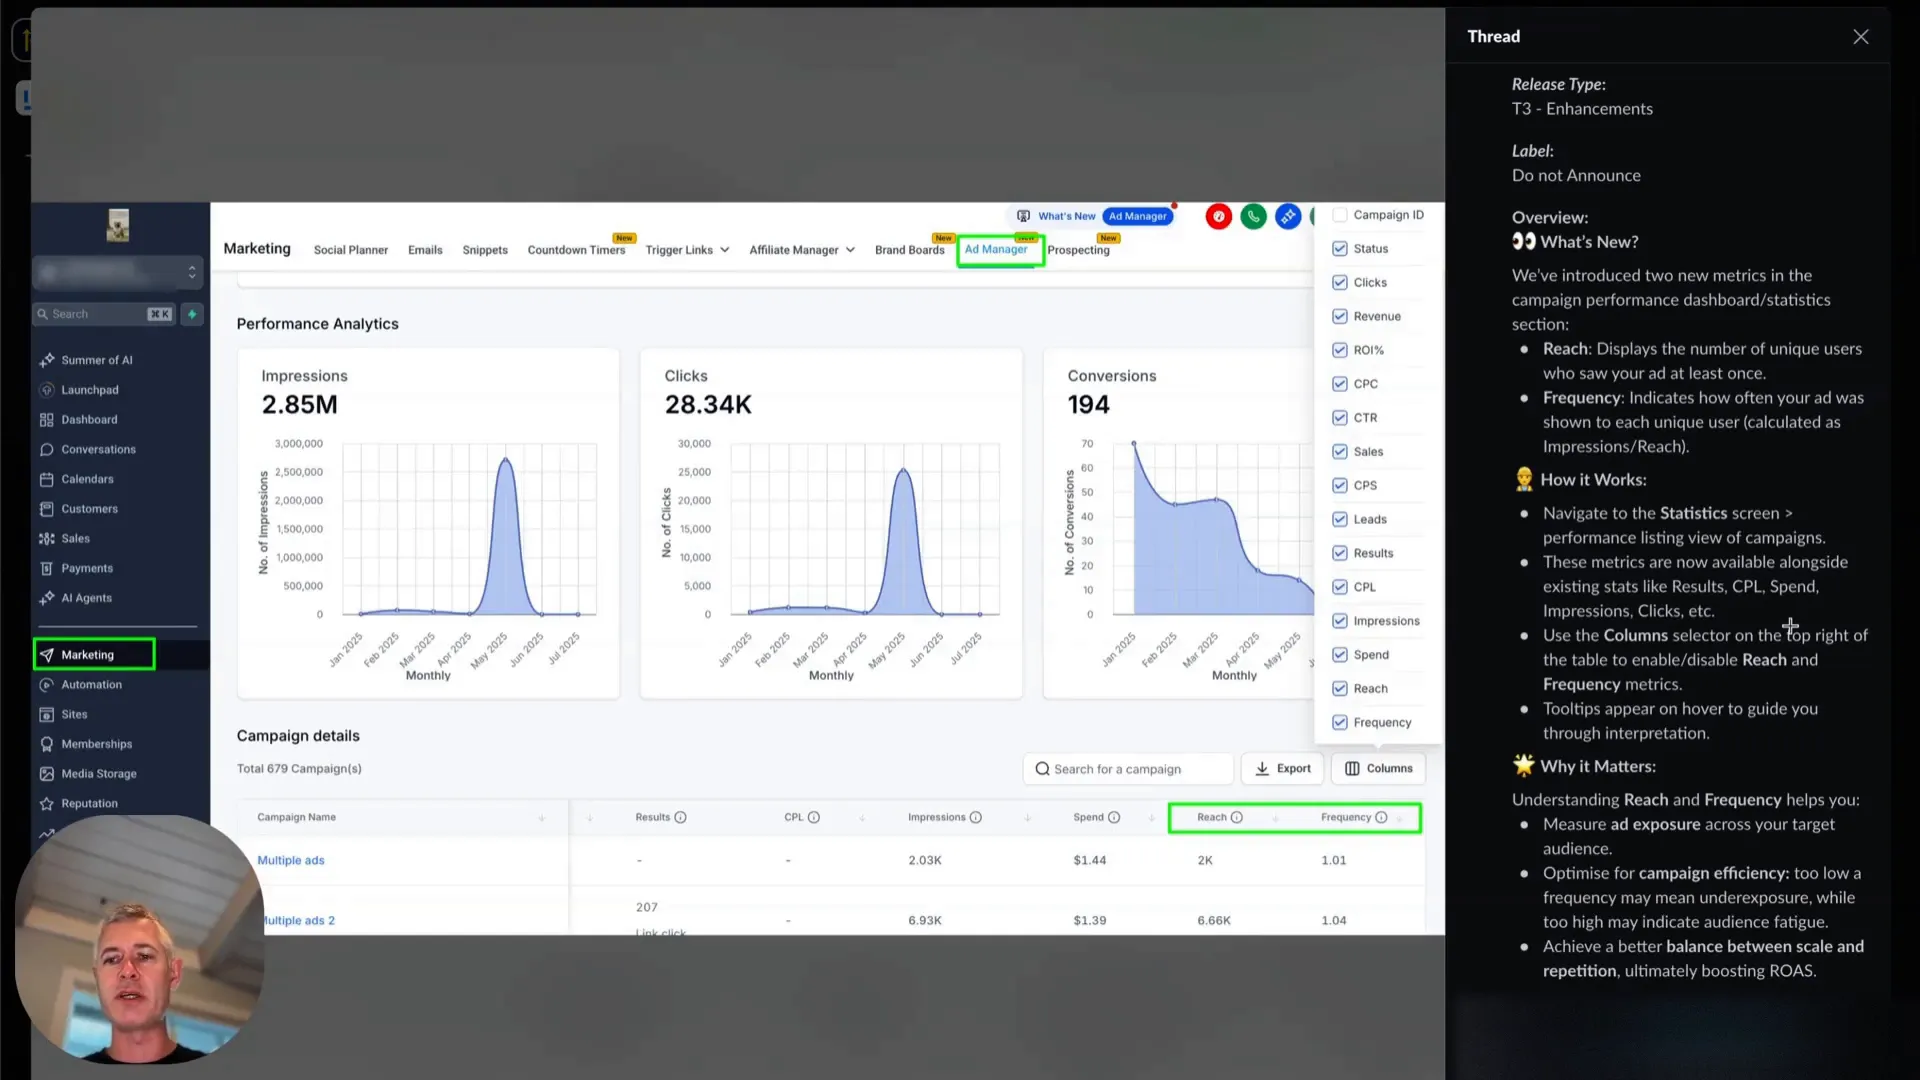Open Payments in the sidebar
The image size is (1920, 1080).
coord(87,568)
